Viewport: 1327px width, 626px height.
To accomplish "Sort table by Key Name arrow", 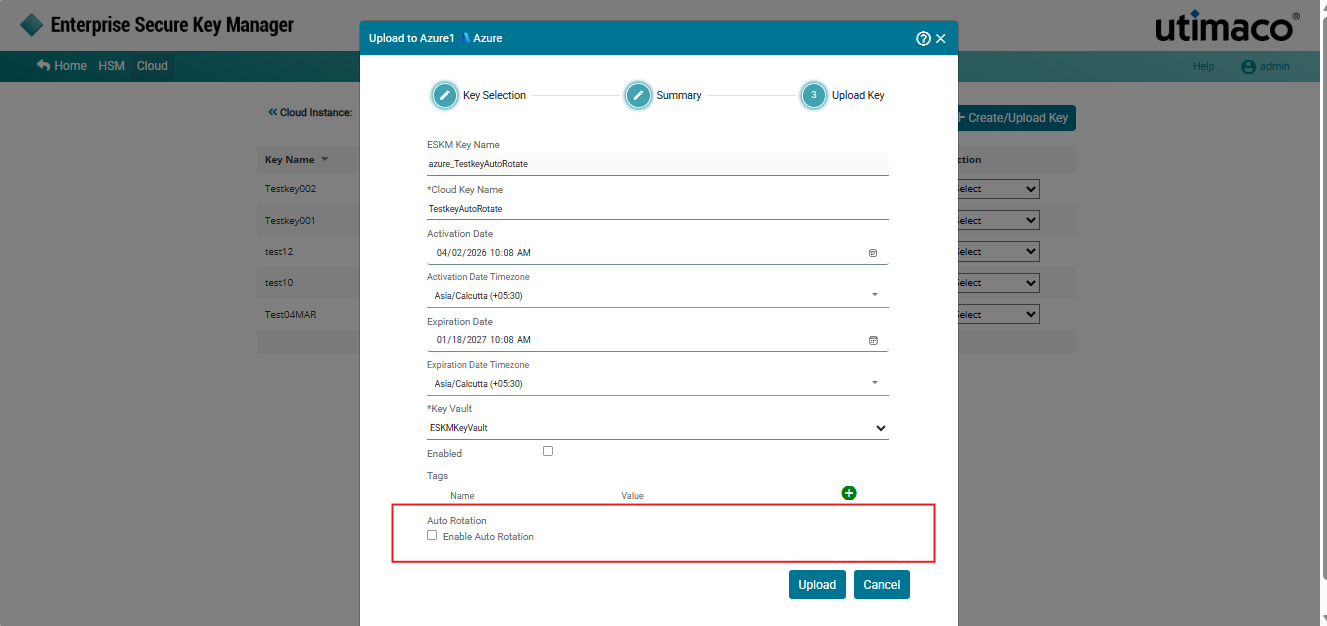I will tap(324, 160).
